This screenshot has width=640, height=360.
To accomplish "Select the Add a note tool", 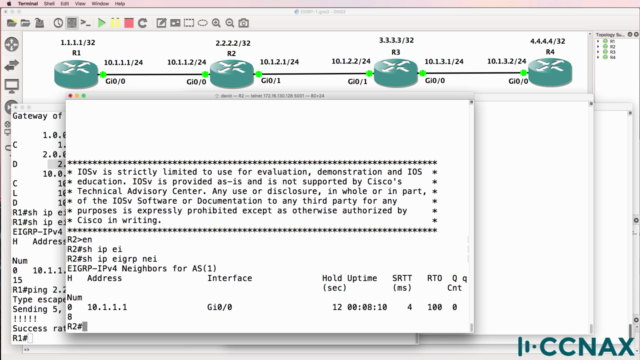I will coord(161,23).
